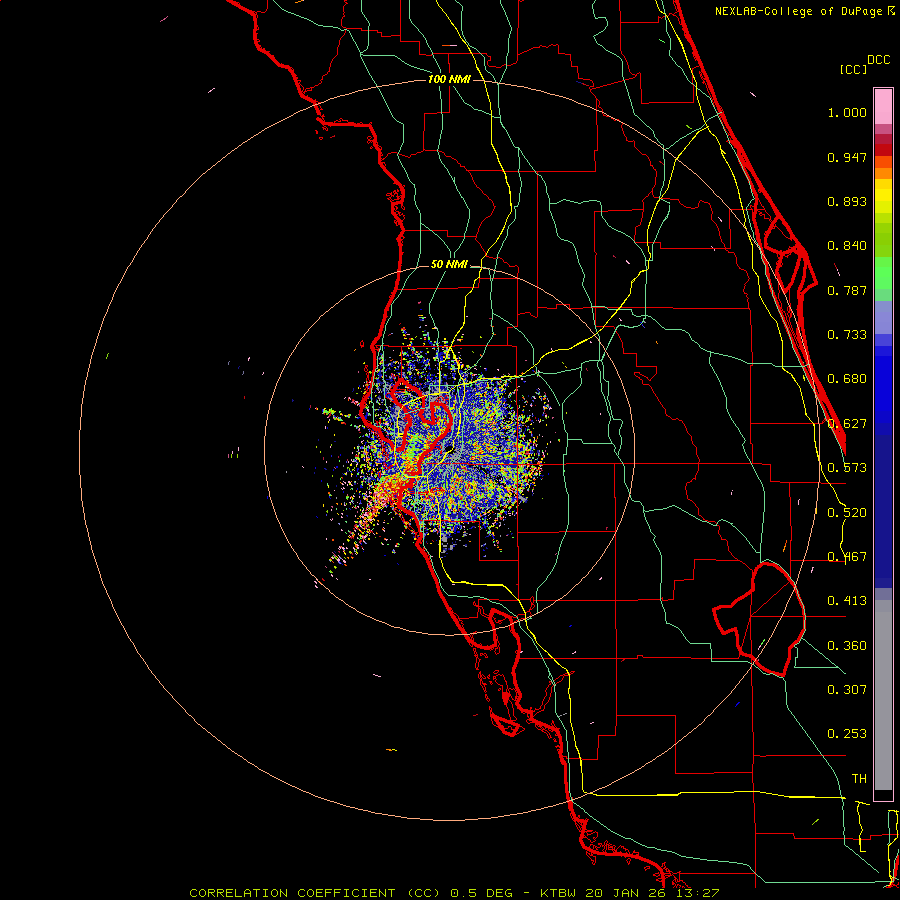Click the 0.520 scale value
Image resolution: width=900 pixels, height=900 pixels.
(x=847, y=513)
